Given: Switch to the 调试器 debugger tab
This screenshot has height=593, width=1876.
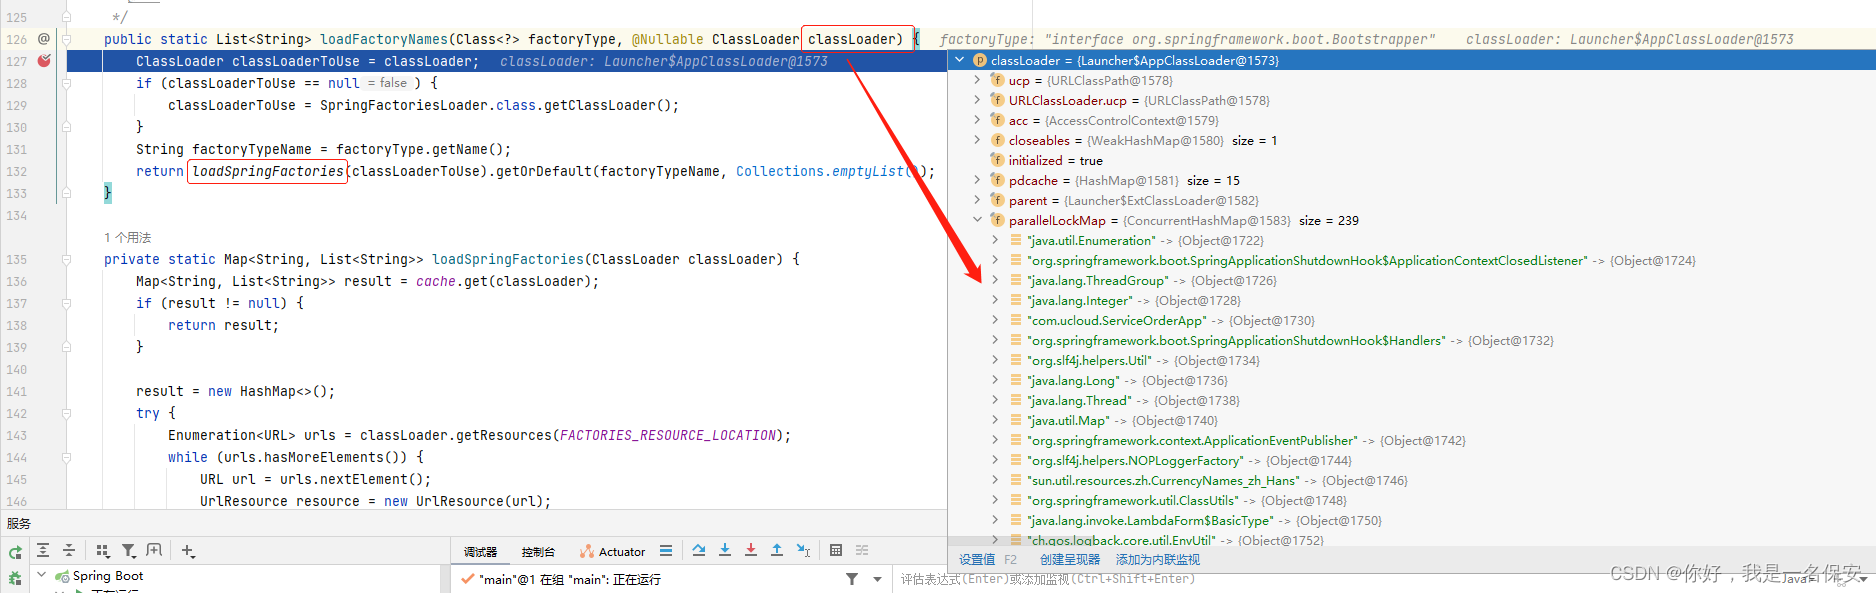Looking at the screenshot, I should 480,552.
